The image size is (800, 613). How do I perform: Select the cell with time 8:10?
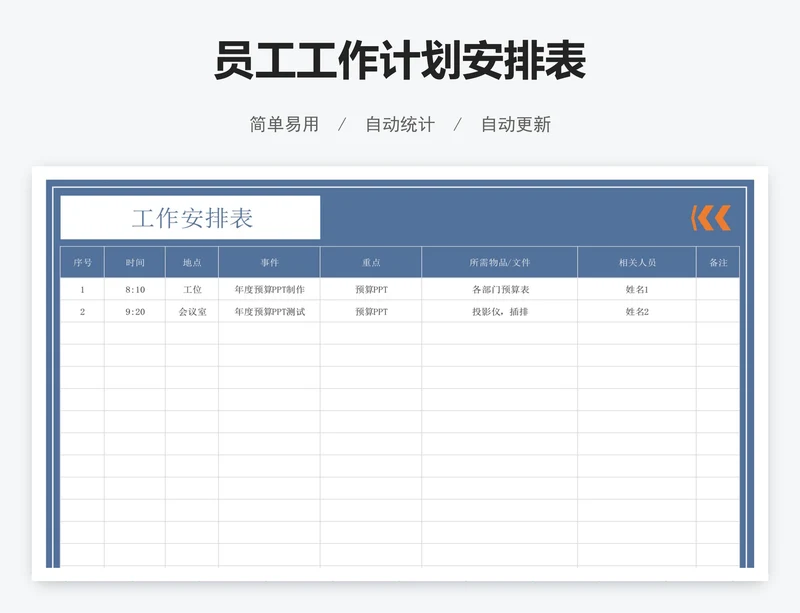(x=135, y=289)
